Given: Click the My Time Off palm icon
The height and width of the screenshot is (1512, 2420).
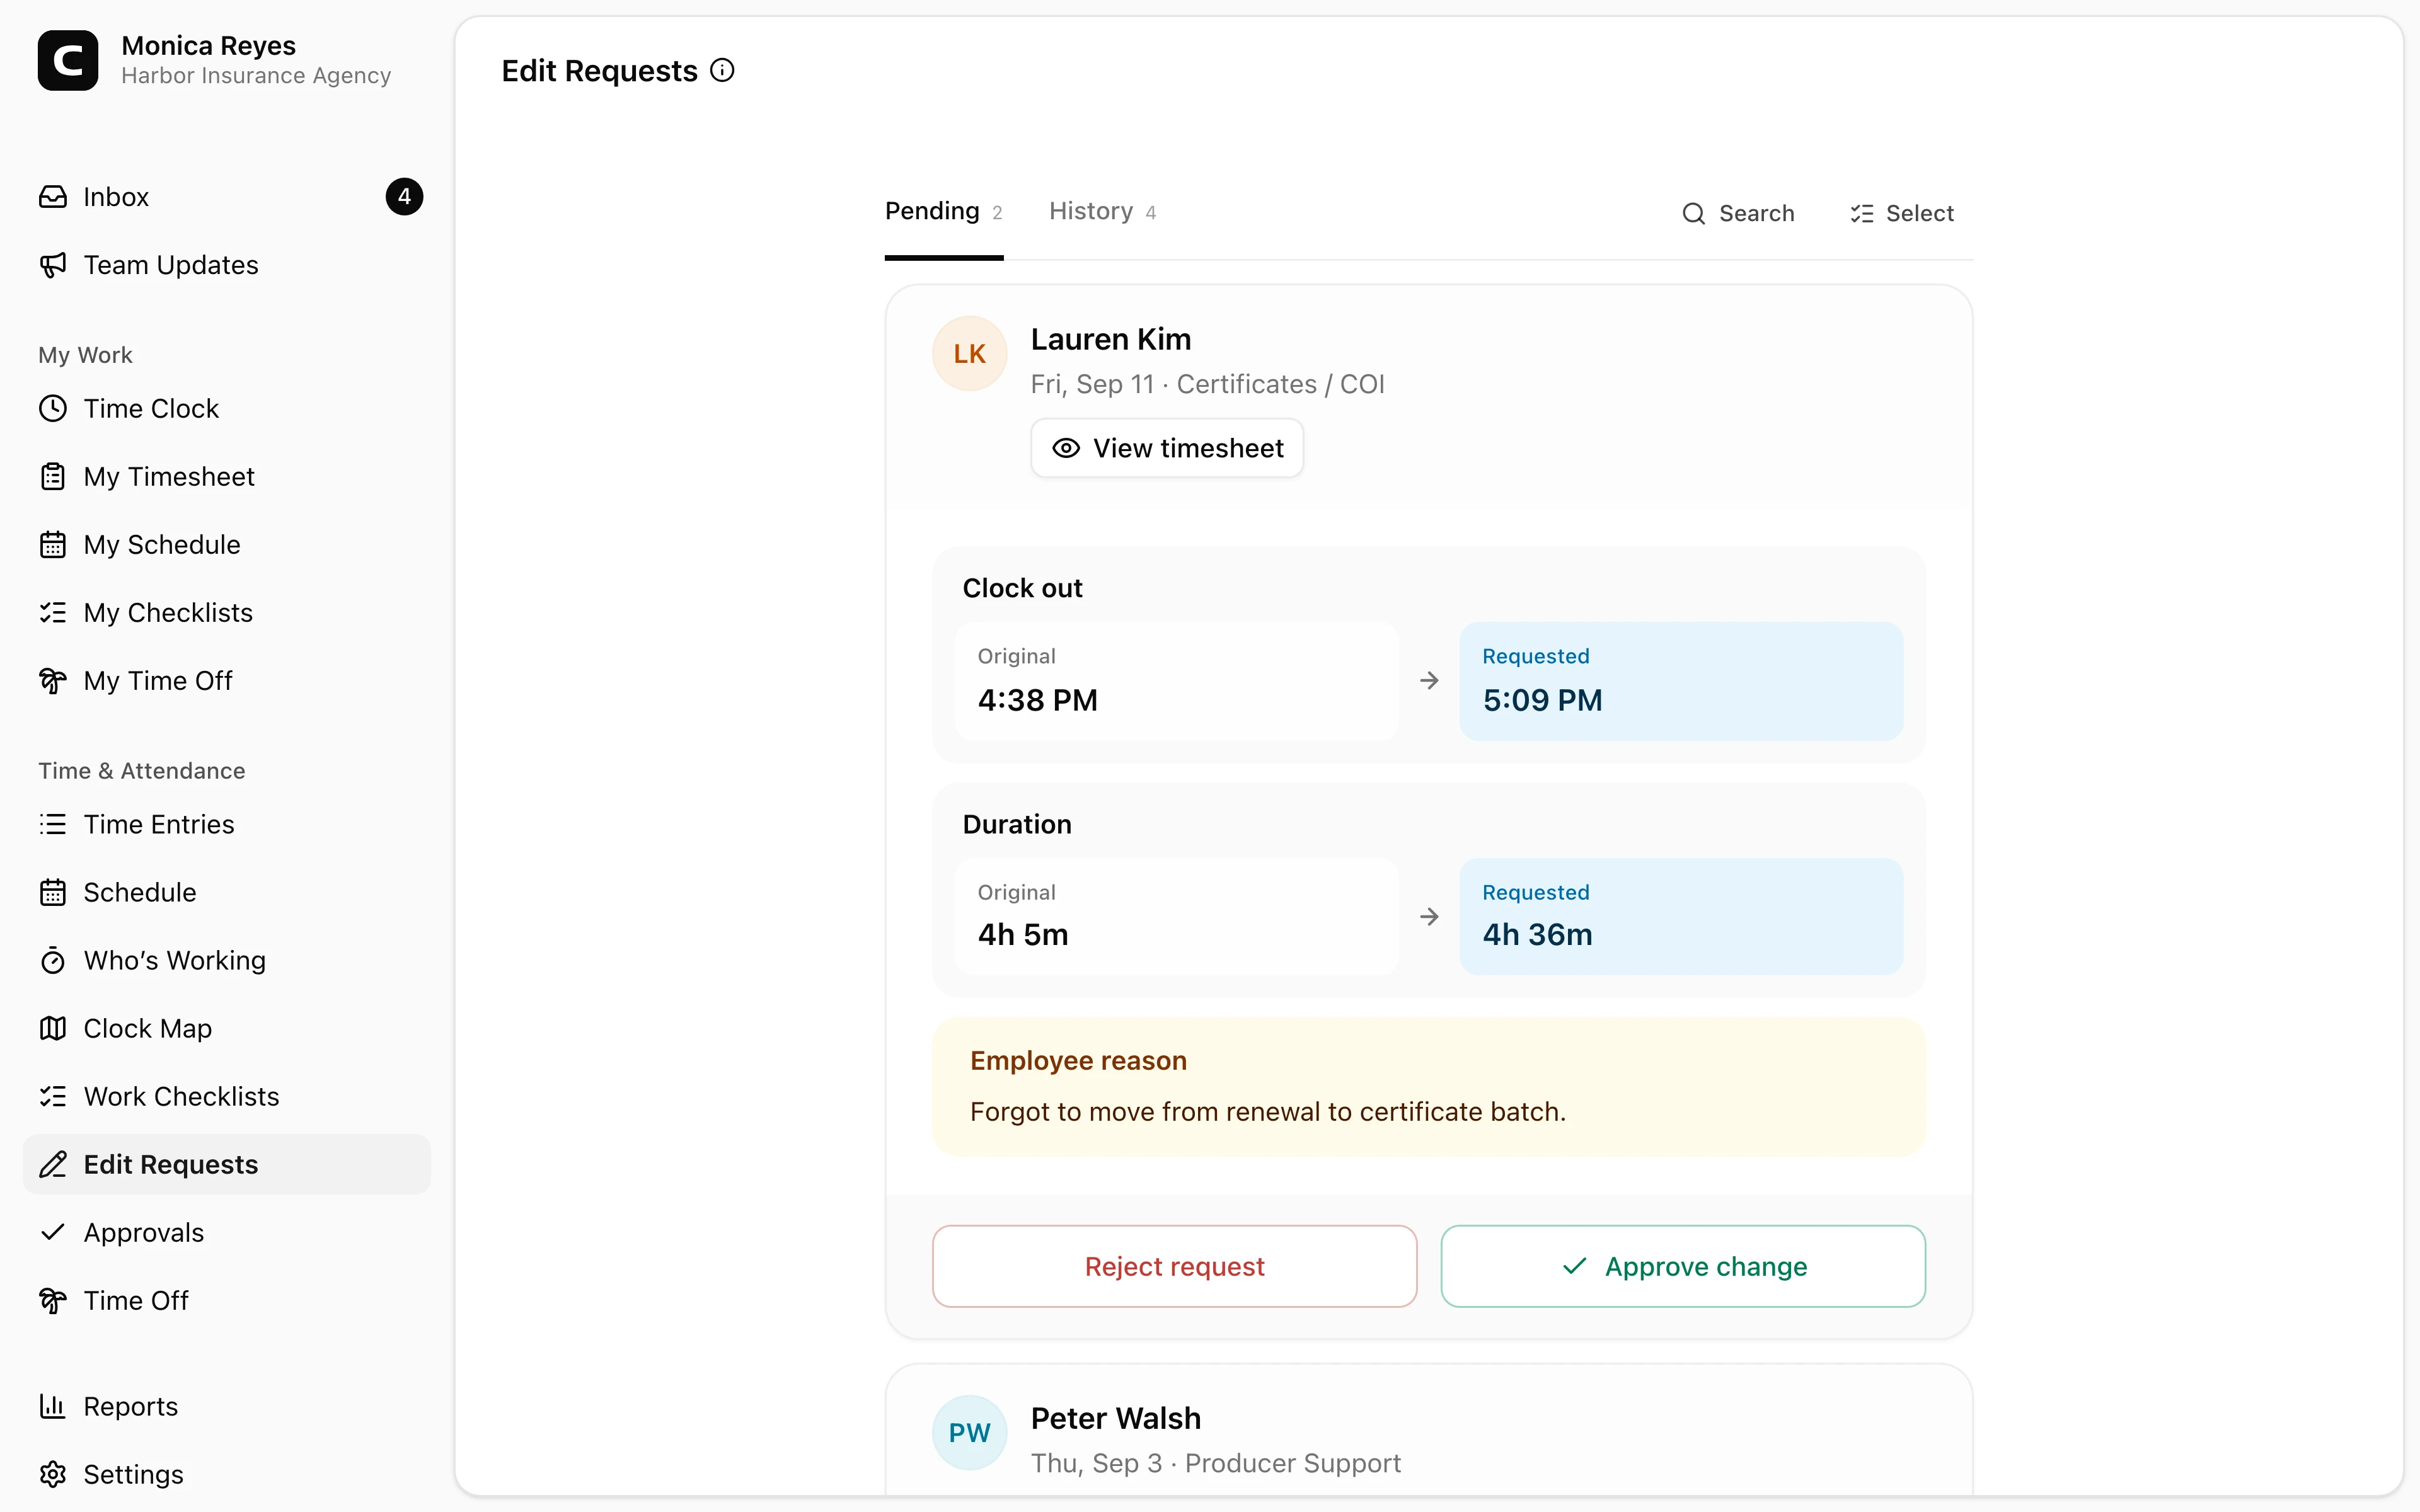Looking at the screenshot, I should 53,681.
